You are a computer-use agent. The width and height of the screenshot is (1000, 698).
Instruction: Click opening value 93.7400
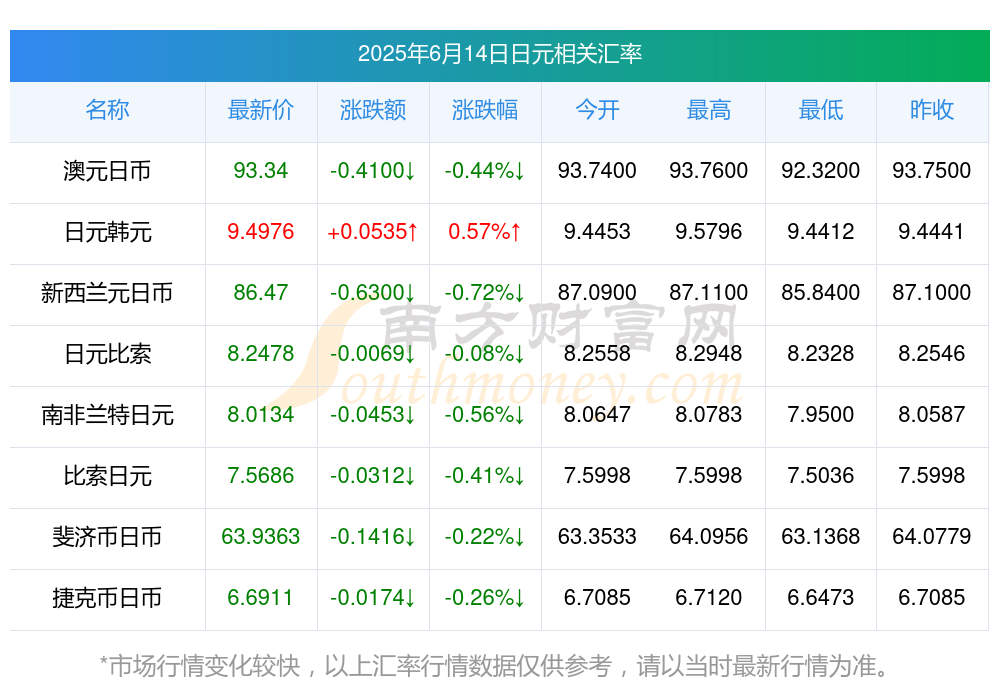pos(597,170)
